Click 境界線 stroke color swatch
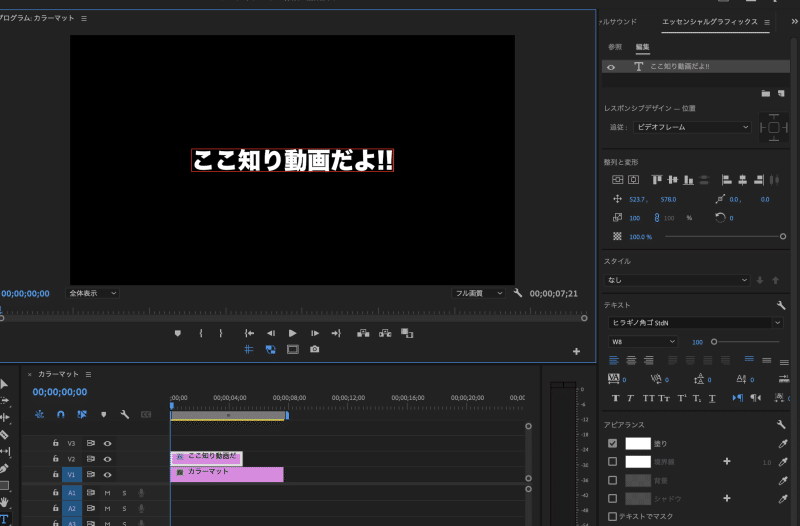The height and width of the screenshot is (526, 800). [x=638, y=462]
